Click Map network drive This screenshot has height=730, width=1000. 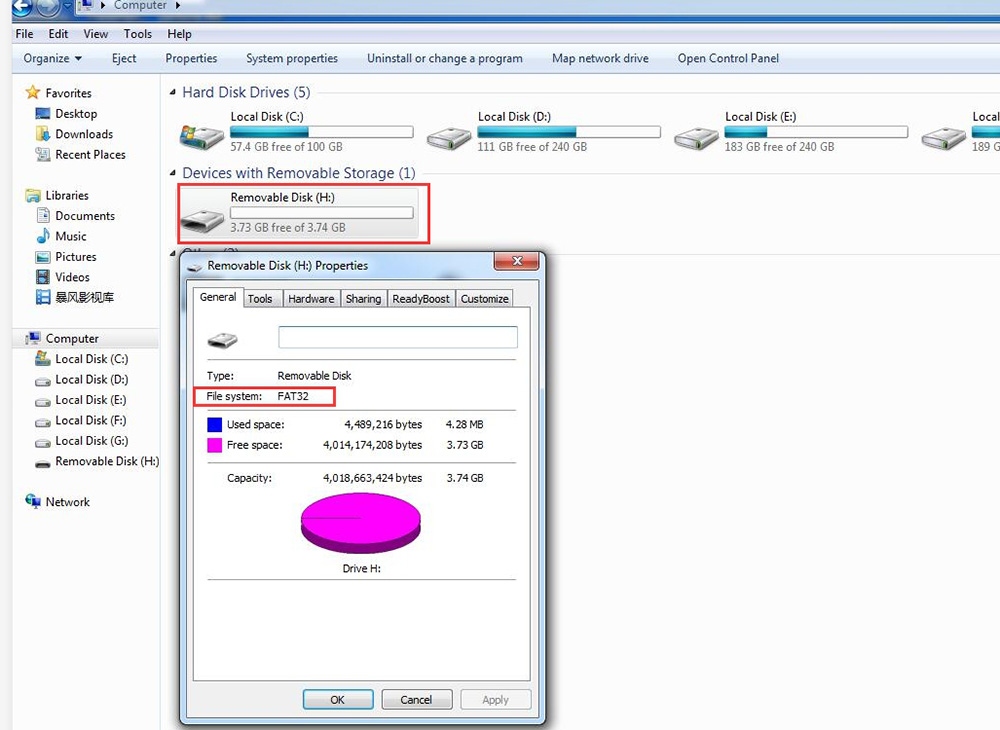pos(600,58)
